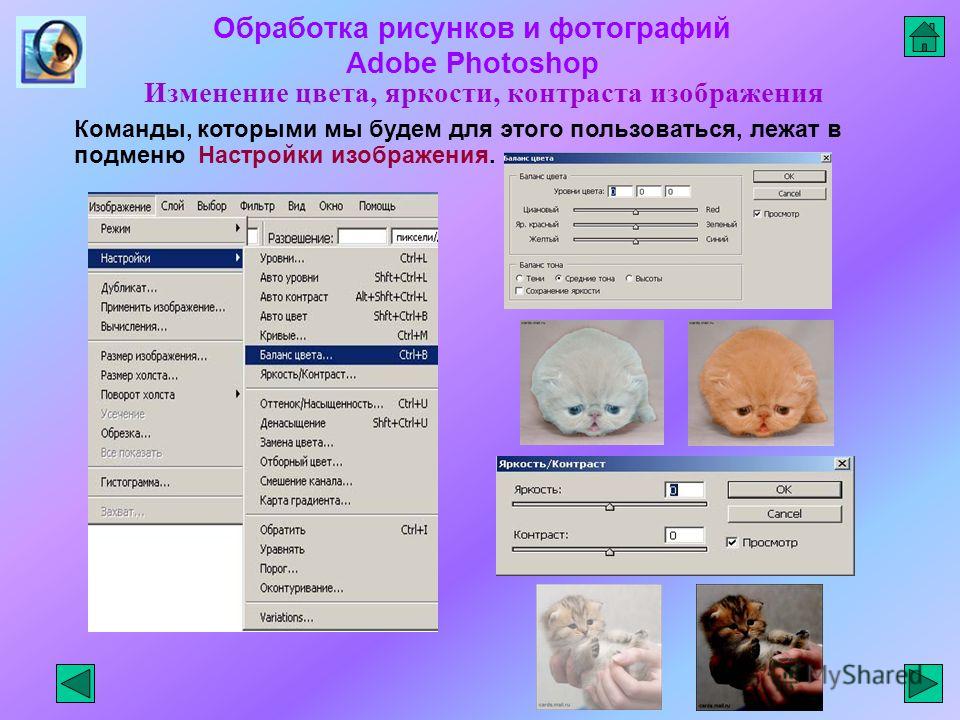The height and width of the screenshot is (720, 960).
Task: Open the Выбор menu
Action: pyautogui.click(x=212, y=206)
